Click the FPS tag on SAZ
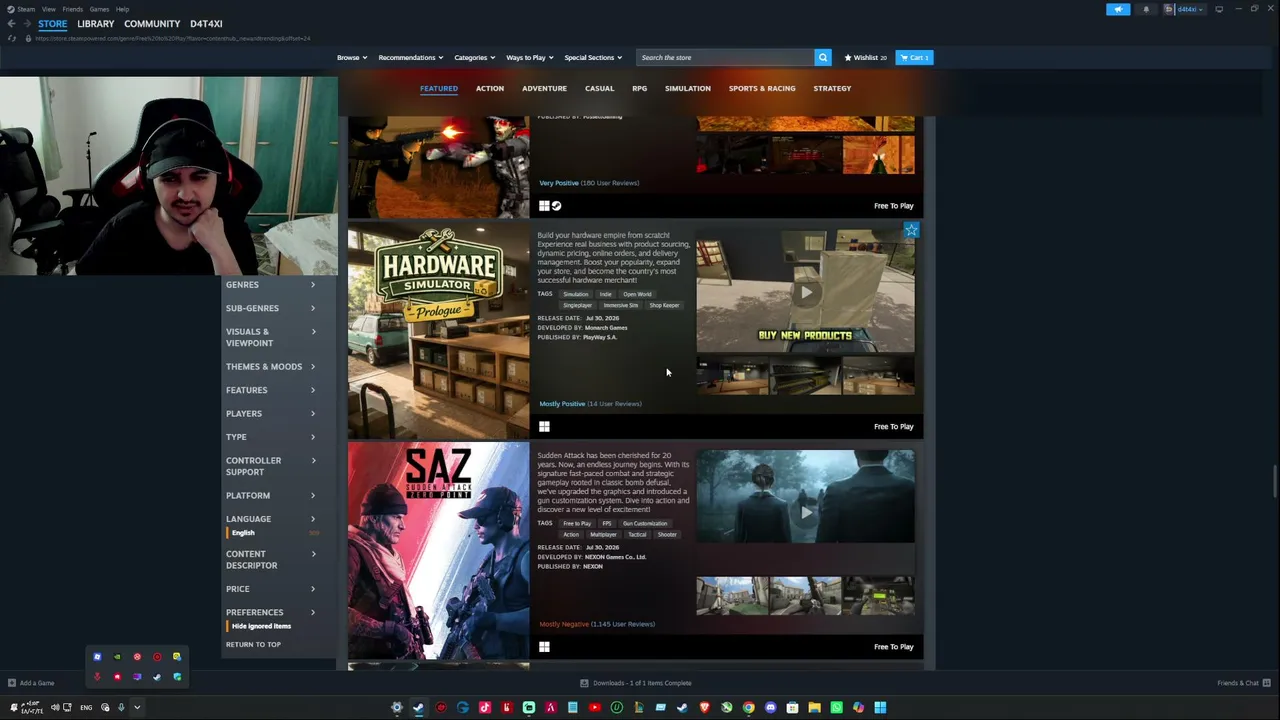 [607, 524]
